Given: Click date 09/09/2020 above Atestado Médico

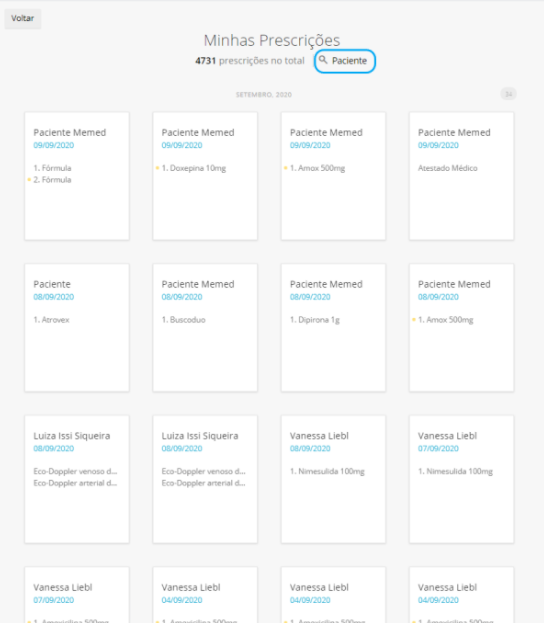Looking at the screenshot, I should click(x=438, y=145).
